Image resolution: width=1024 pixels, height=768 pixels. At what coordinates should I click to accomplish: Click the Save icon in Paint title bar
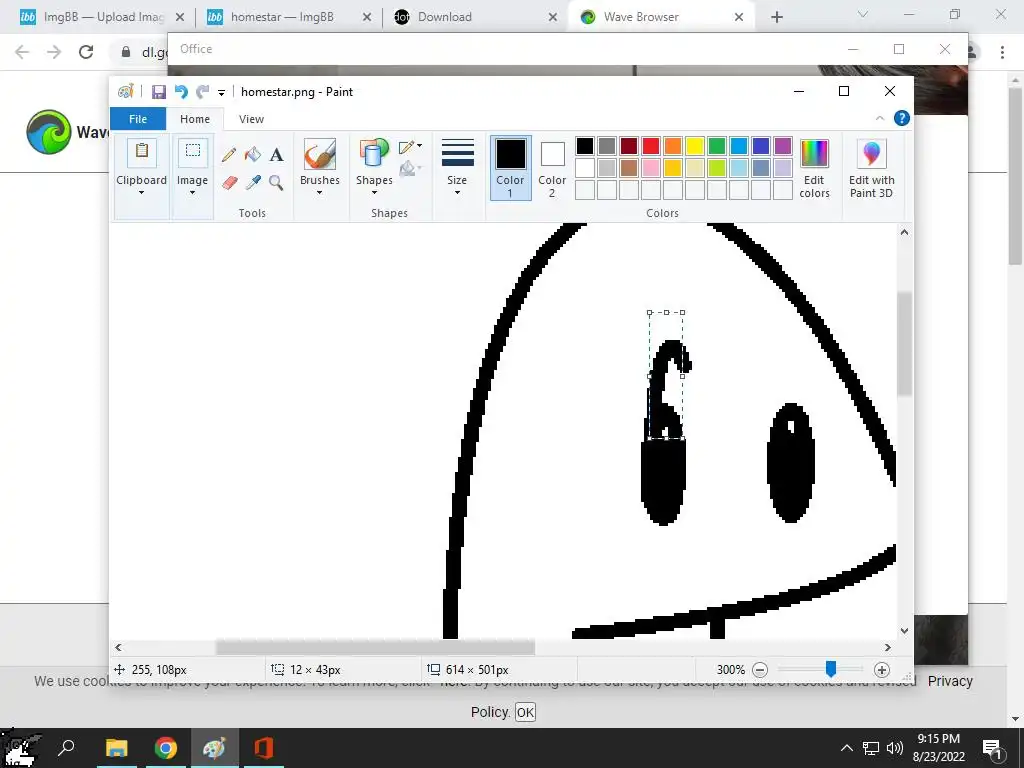[159, 92]
